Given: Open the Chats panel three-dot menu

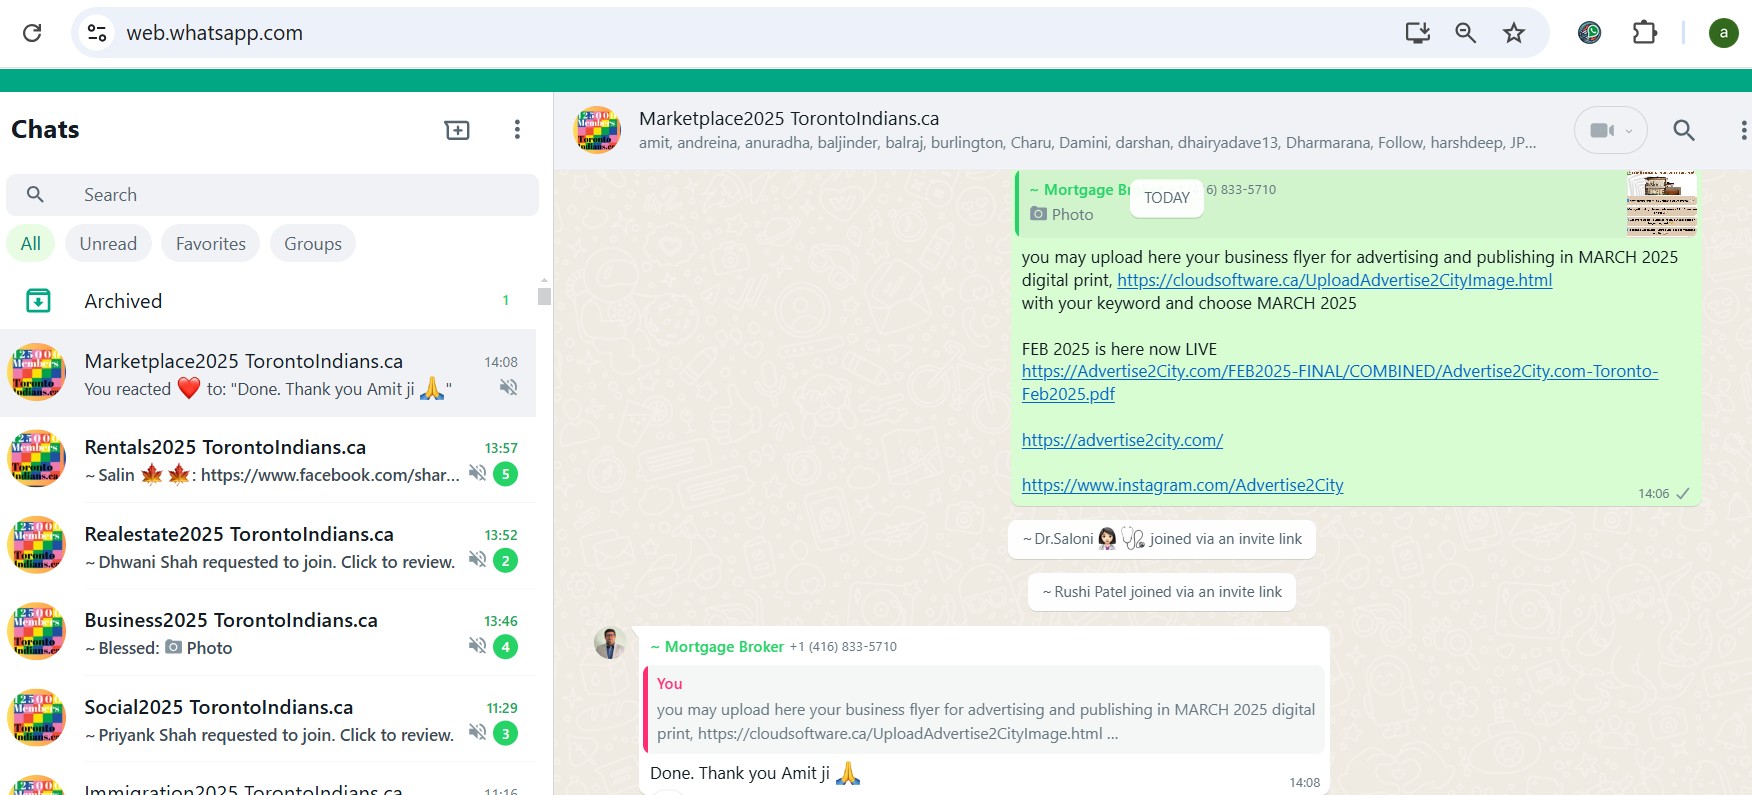Looking at the screenshot, I should pyautogui.click(x=517, y=130).
